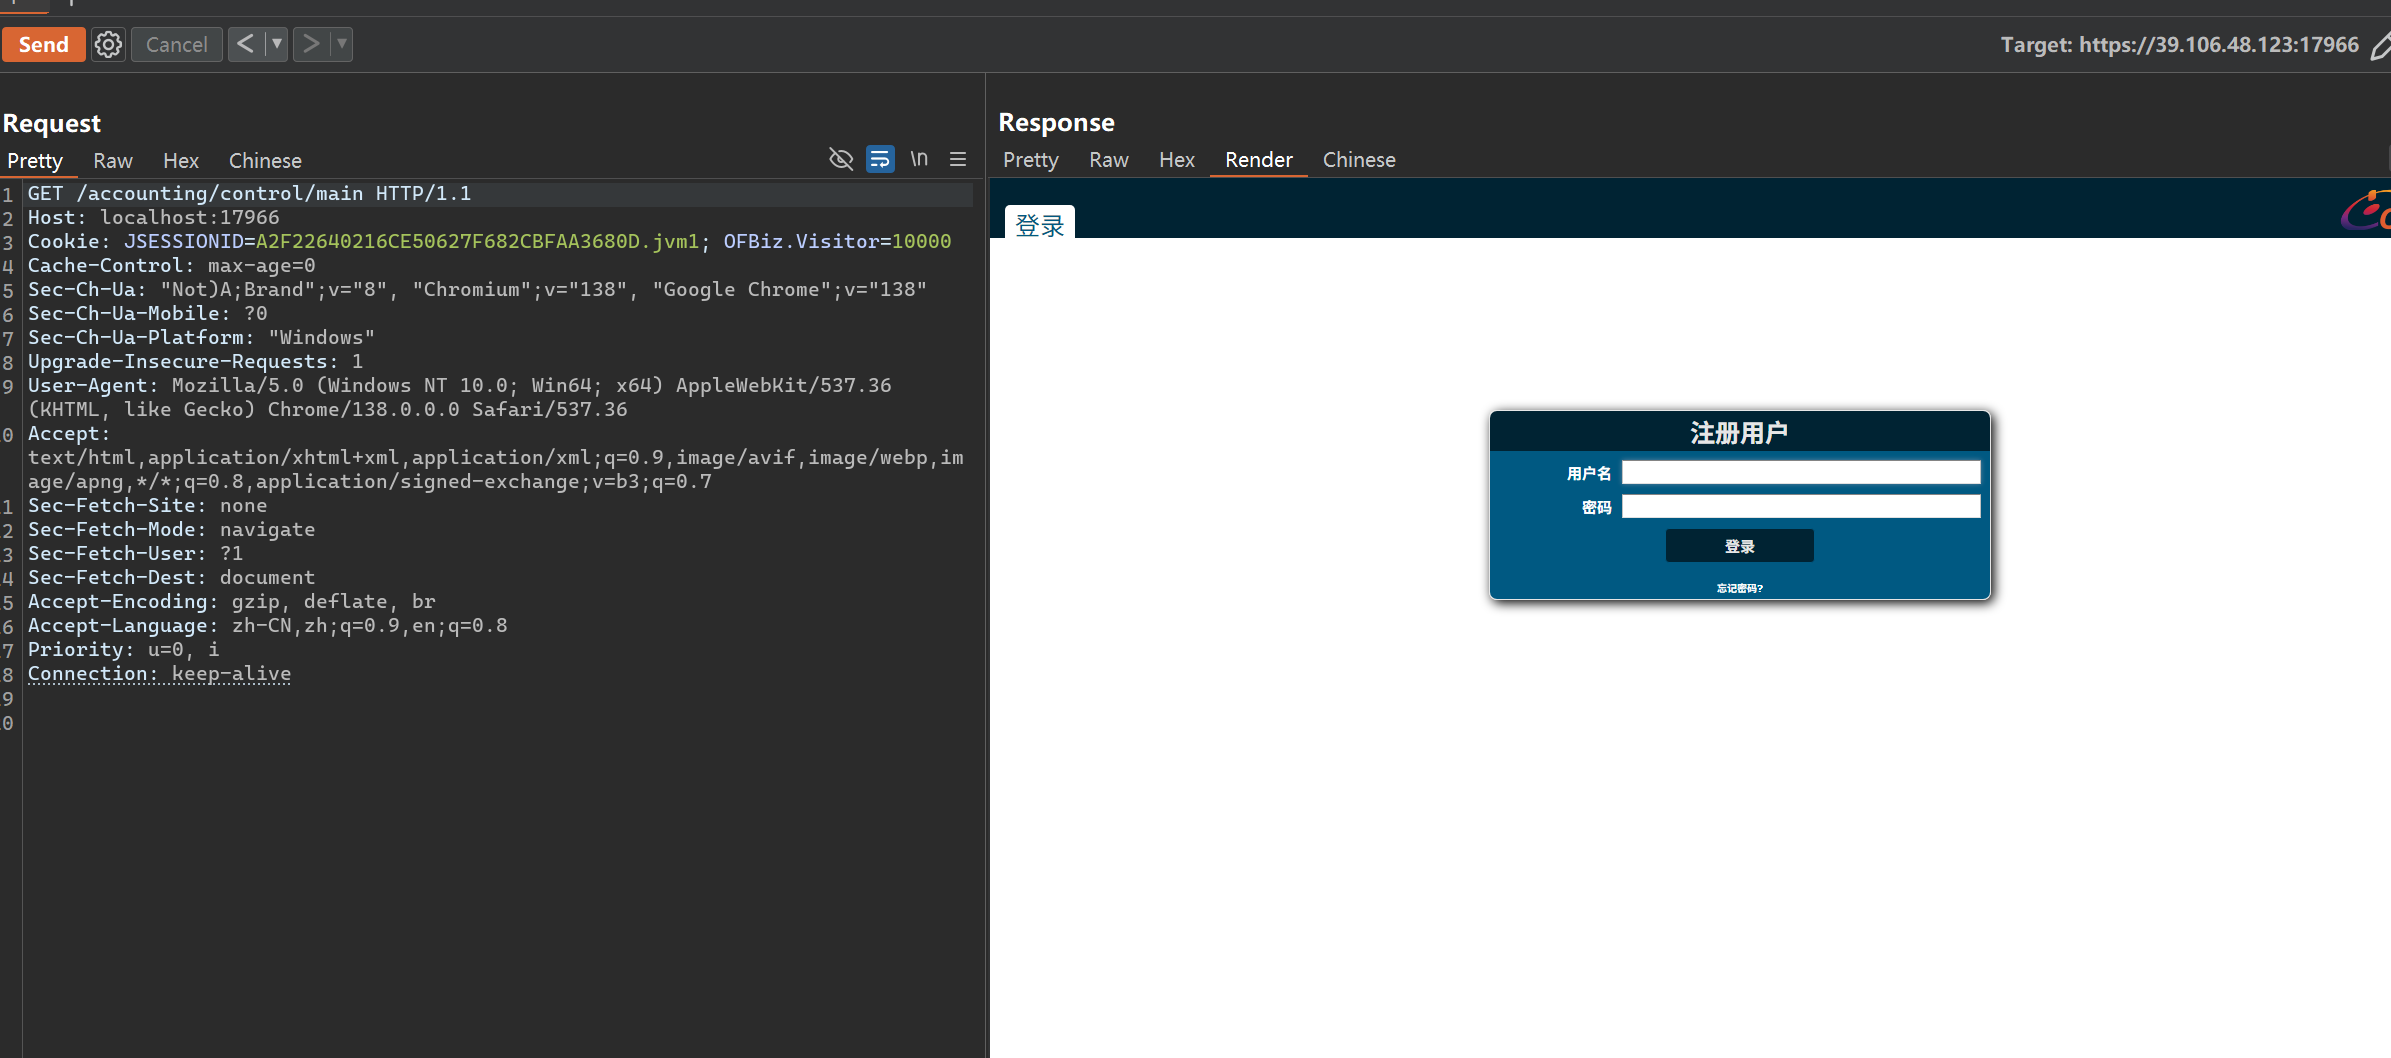Edit target with pencil icon
Viewport: 2391px width, 1058px height.
[2380, 46]
